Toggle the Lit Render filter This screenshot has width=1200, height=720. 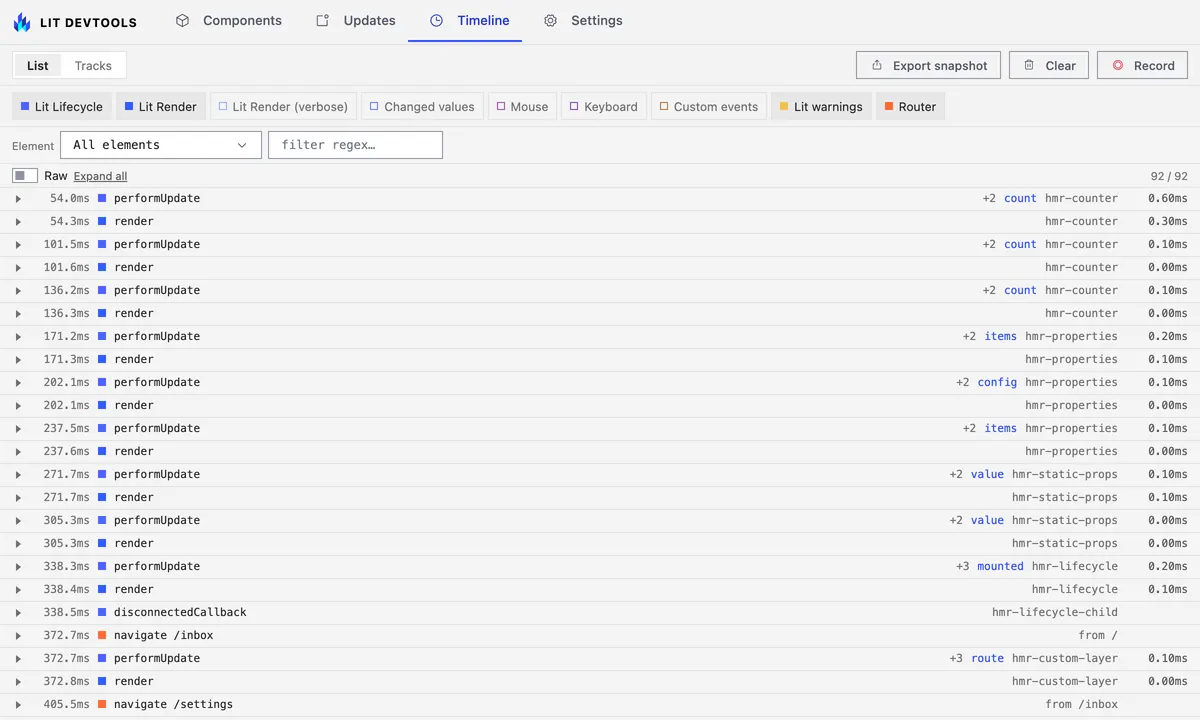161,107
